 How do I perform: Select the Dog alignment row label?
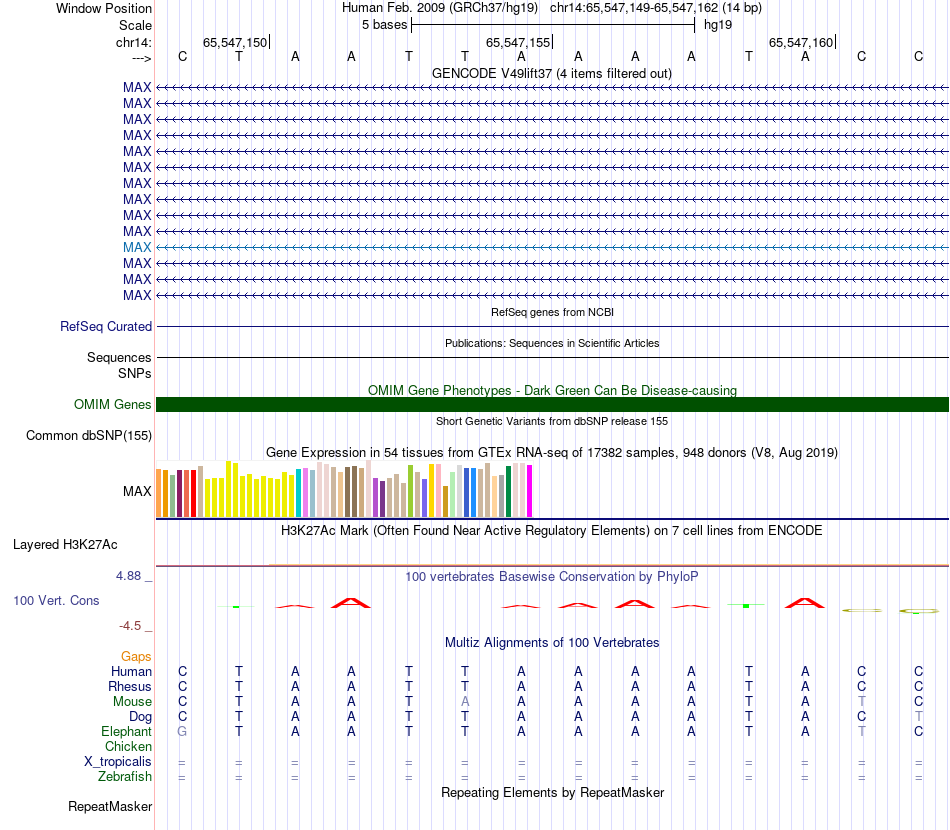(140, 717)
